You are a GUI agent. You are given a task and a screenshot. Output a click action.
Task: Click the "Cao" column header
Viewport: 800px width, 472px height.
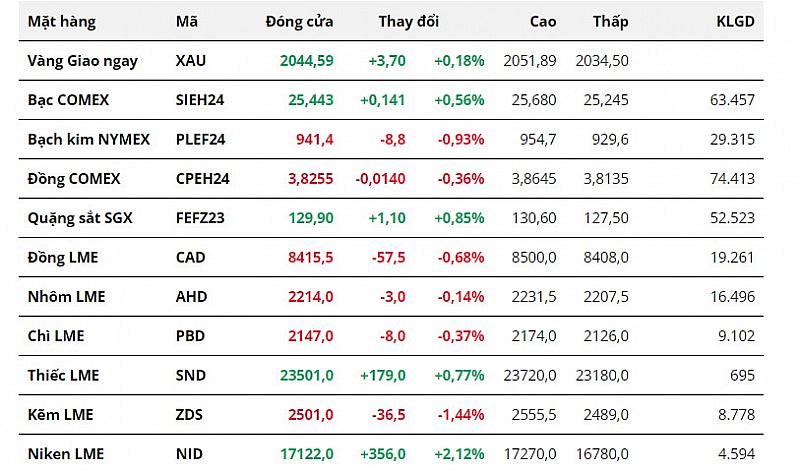[541, 22]
